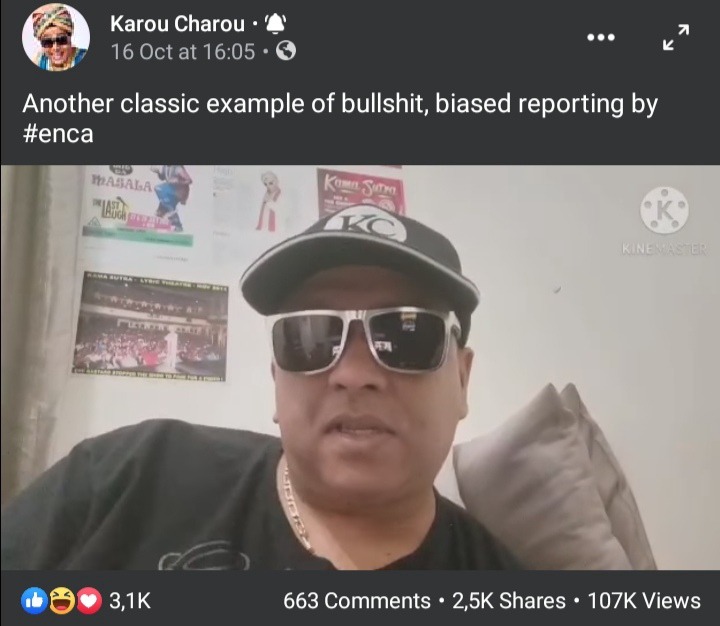Open the 16 Oct at 16:05 timestamp
The width and height of the screenshot is (720, 626).
point(183,51)
